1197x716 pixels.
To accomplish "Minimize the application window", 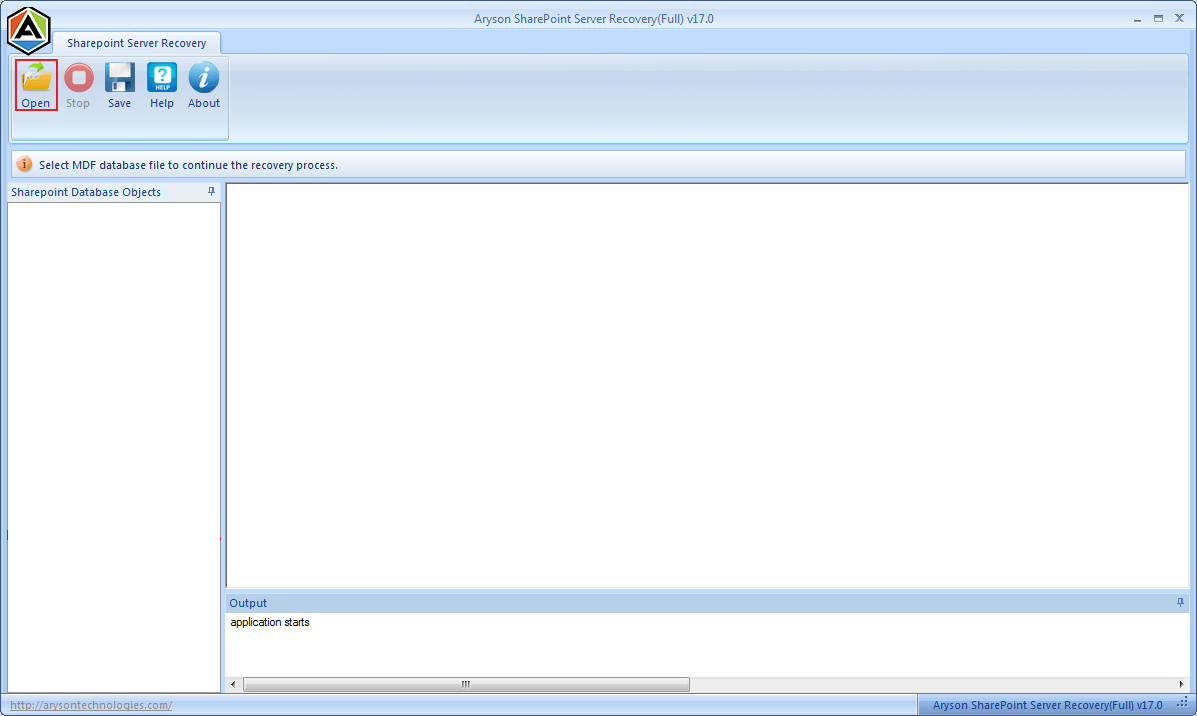I will pyautogui.click(x=1137, y=18).
